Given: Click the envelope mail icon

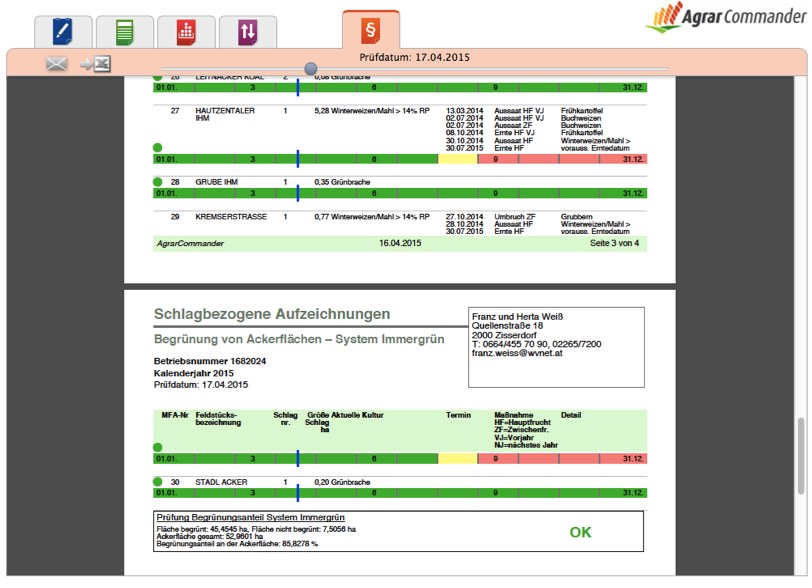Looking at the screenshot, I should [56, 64].
